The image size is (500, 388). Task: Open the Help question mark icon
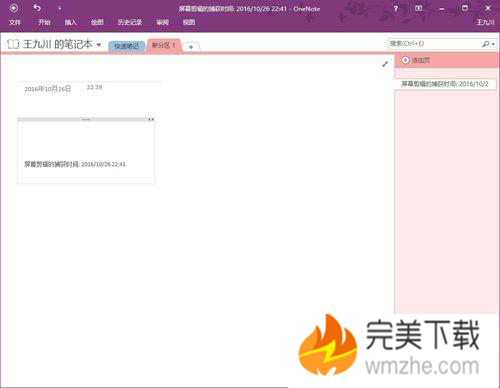(395, 9)
